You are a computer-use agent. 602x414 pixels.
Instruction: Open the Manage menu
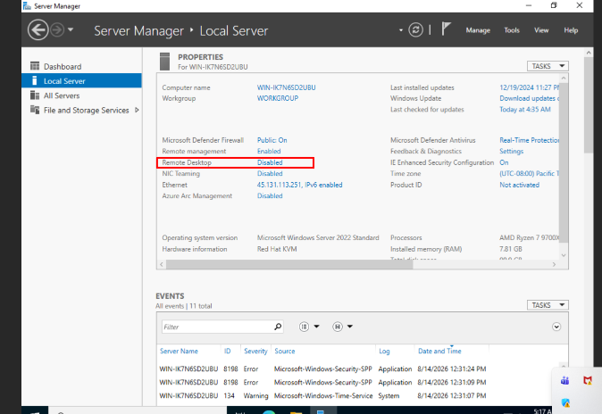point(478,30)
